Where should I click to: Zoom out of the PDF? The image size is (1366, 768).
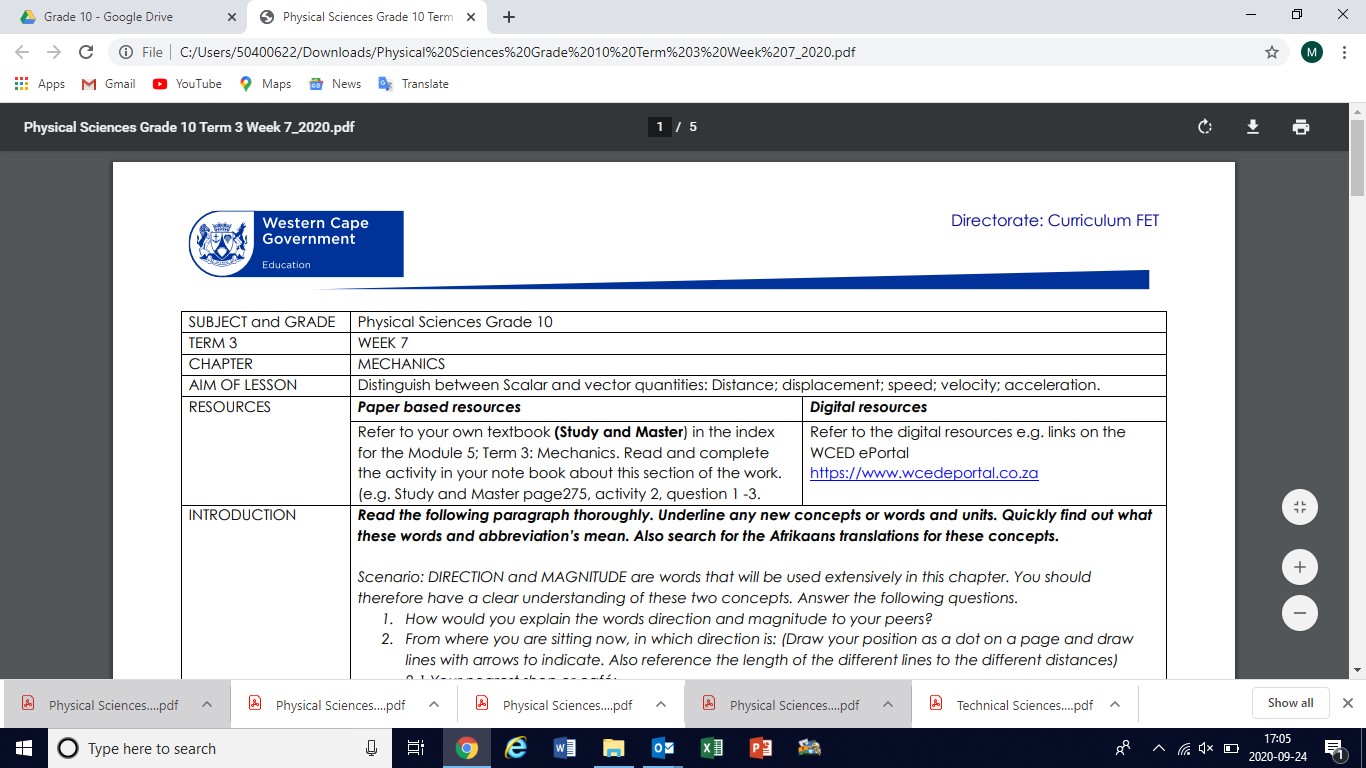(1299, 613)
